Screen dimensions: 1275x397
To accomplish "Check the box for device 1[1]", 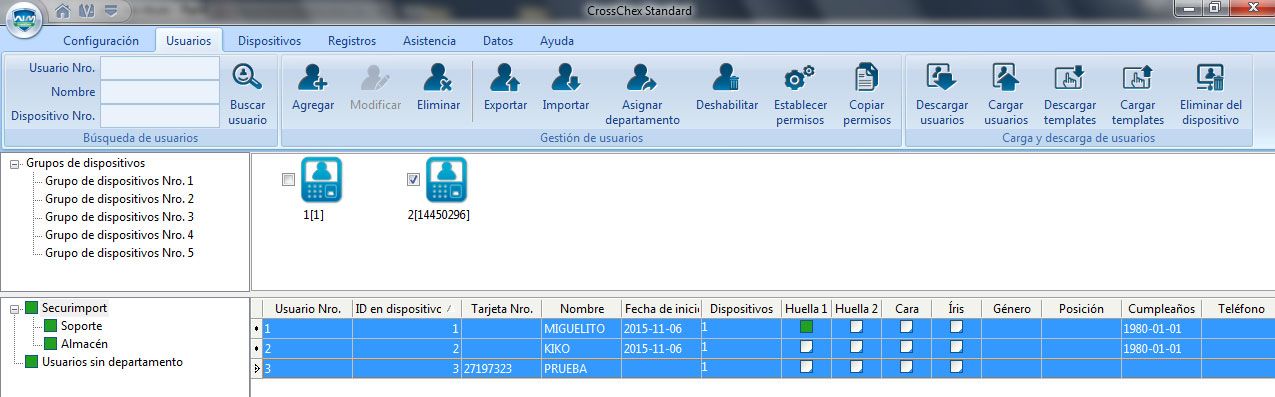I will (288, 180).
